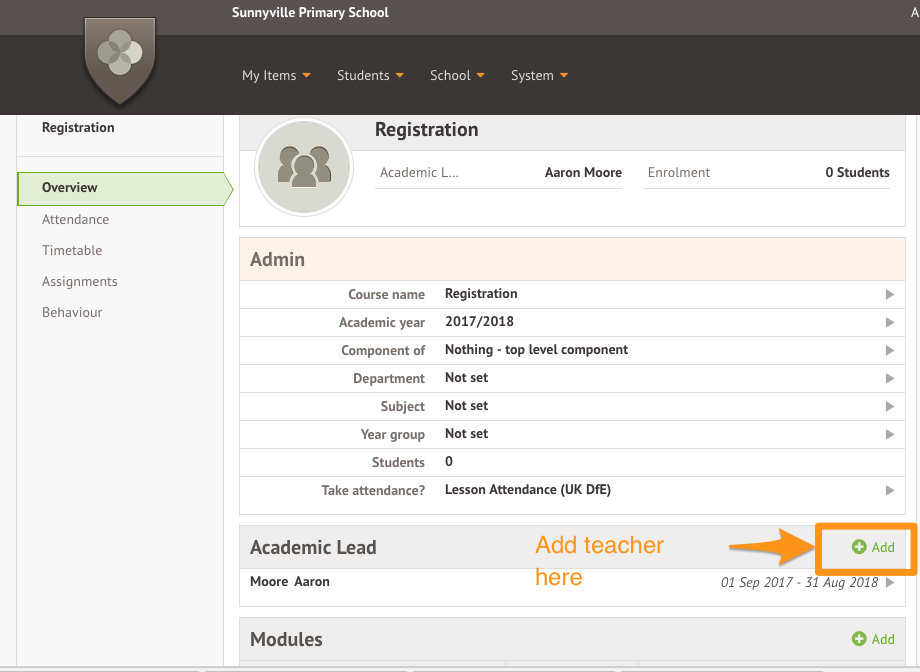
Task: Click the green plus icon beside Academic Lead
Action: pos(858,547)
